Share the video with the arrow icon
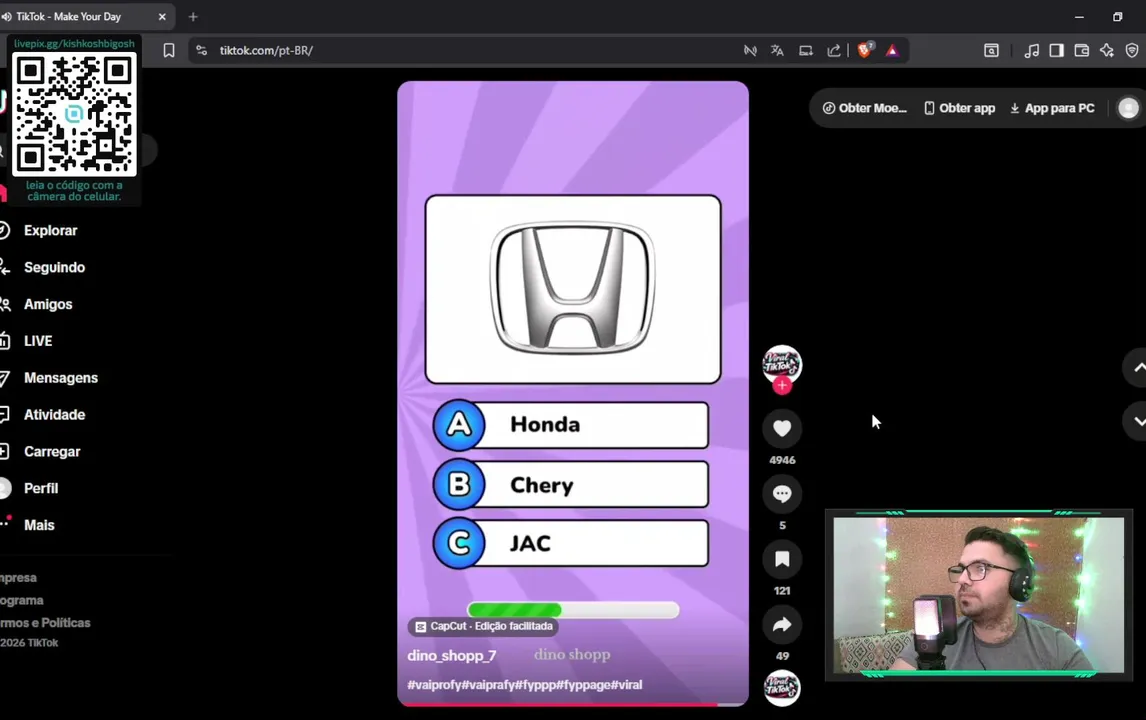1146x720 pixels. click(x=782, y=624)
